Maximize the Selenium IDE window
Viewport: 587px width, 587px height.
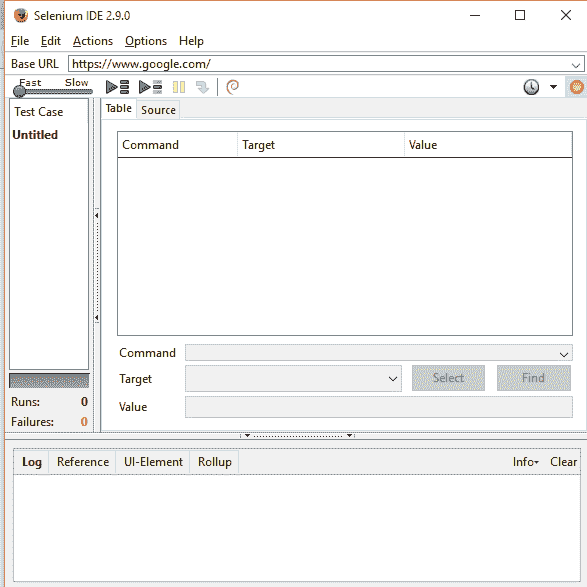[520, 15]
